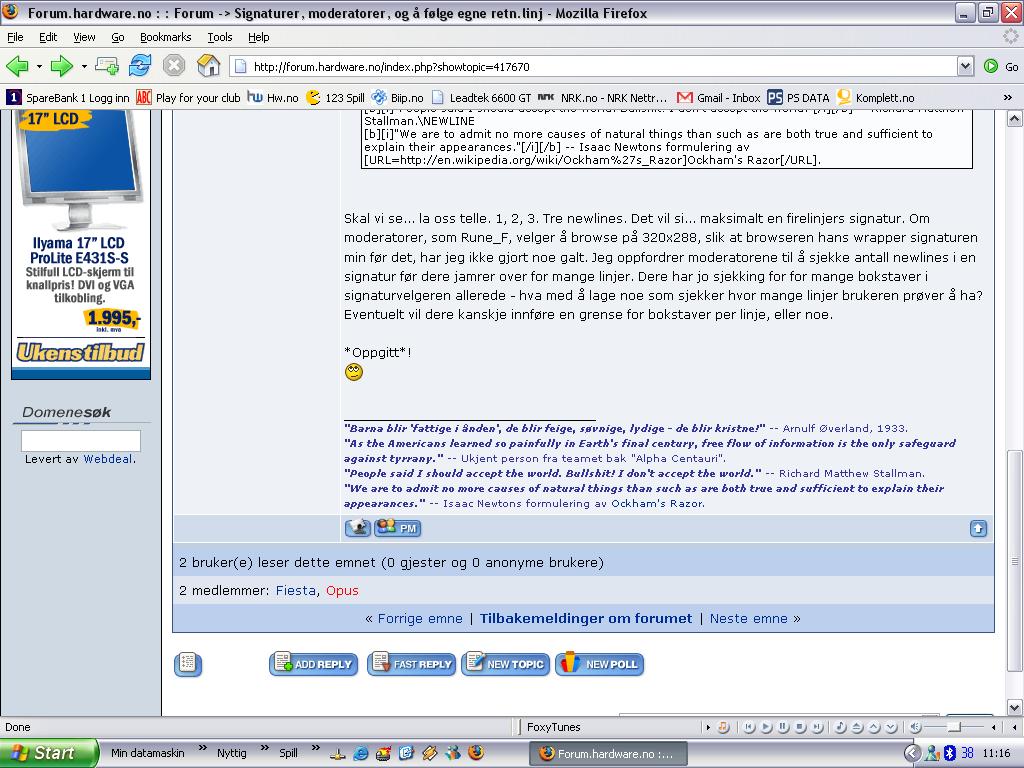
Task: Open the Leadtek 6600 GT bookmark
Action: 481,97
